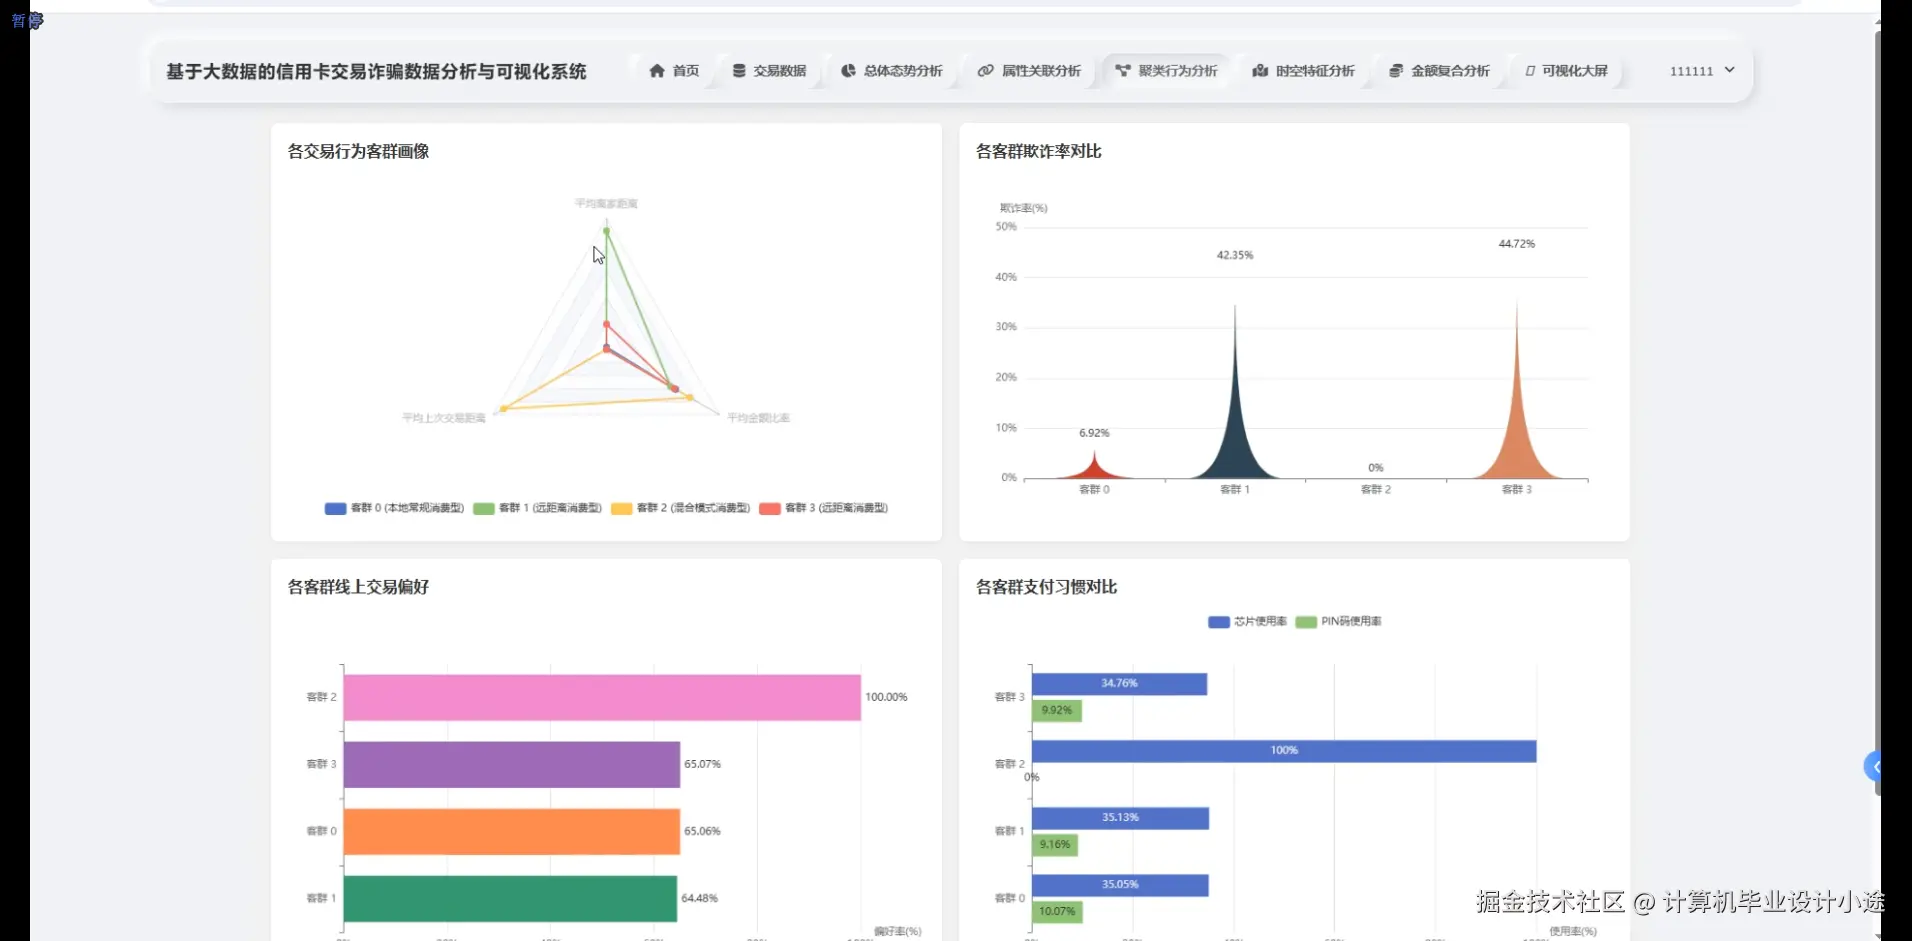1912x941 pixels.
Task: Hide the 客群 1 (远距离消费型) radar series
Action: 538,508
